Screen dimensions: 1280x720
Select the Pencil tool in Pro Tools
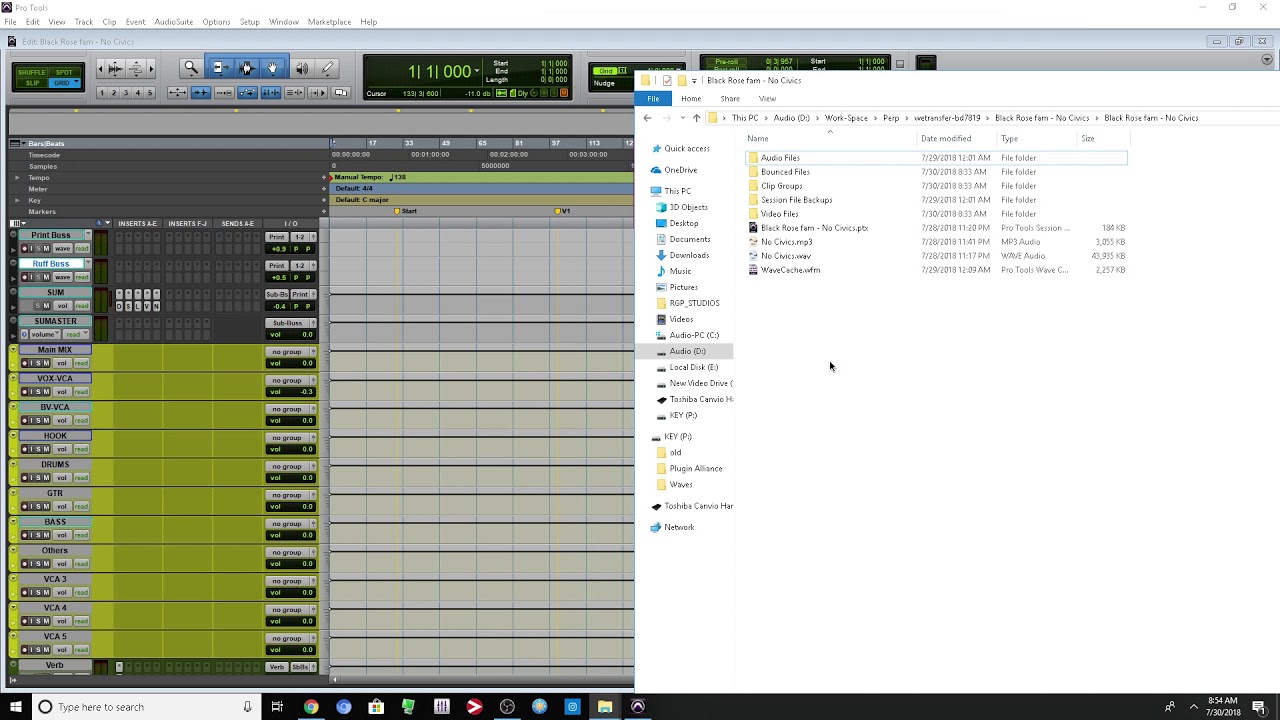[327, 68]
